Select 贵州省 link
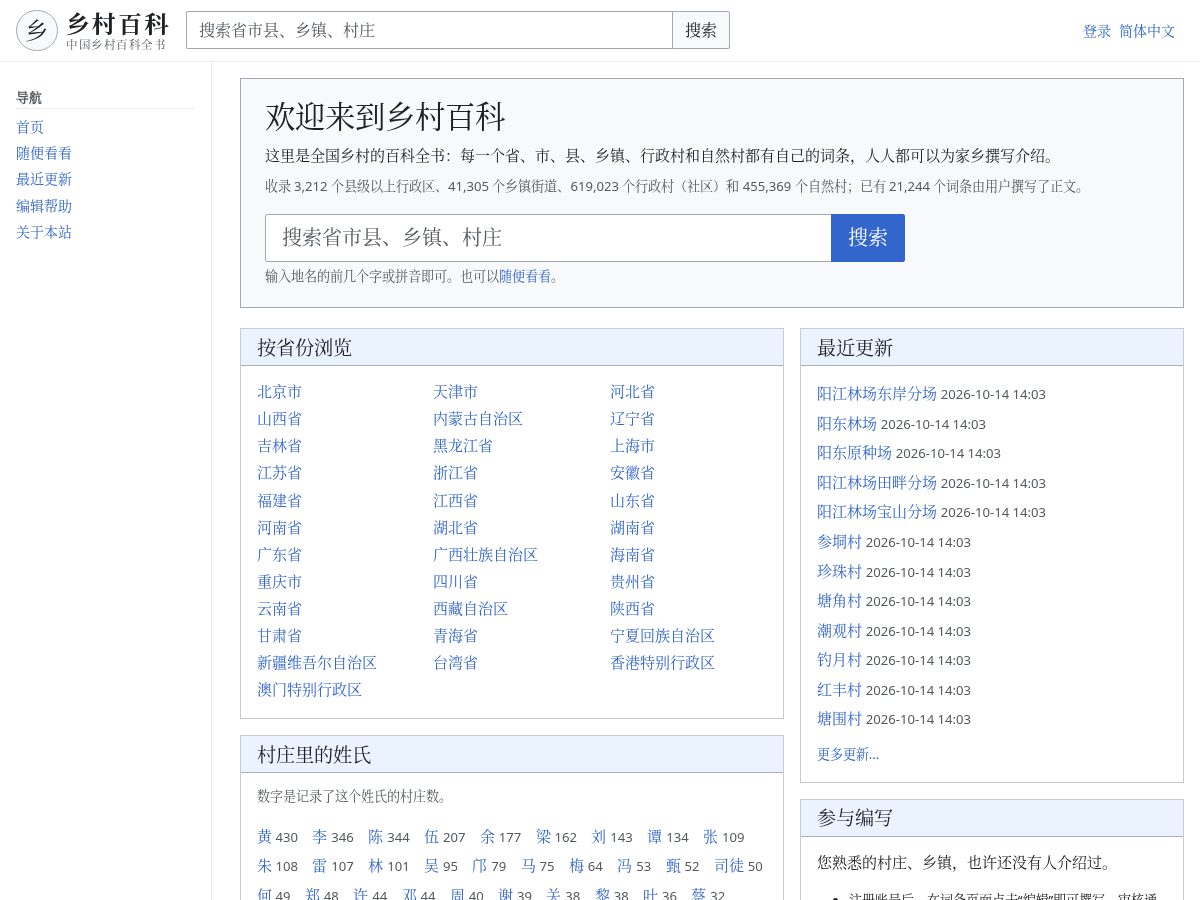Viewport: 1200px width, 900px height. coord(633,581)
